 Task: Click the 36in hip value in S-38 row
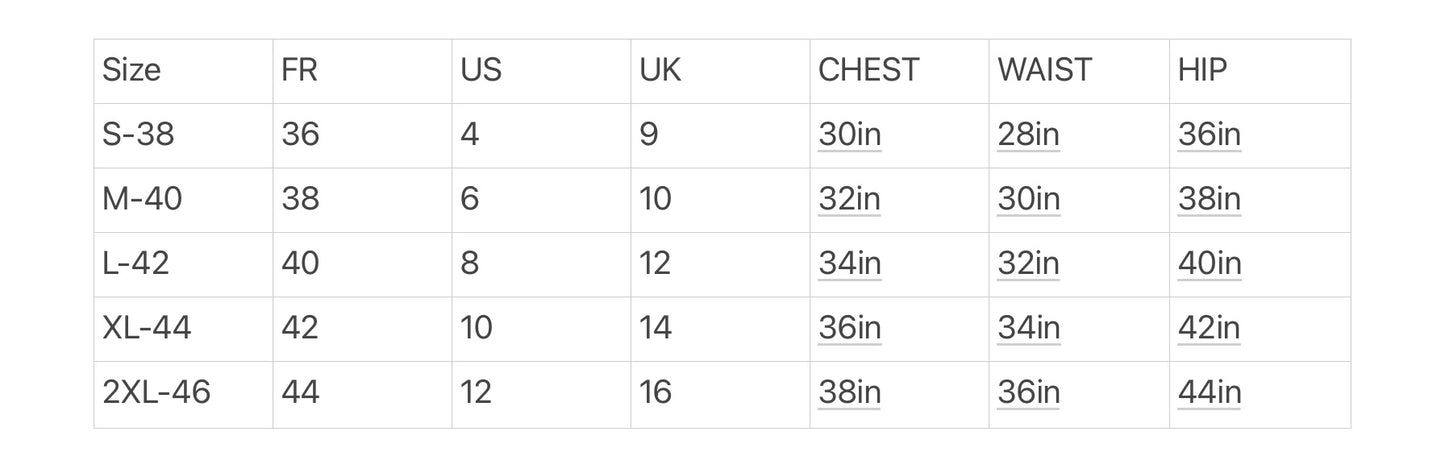[1209, 134]
